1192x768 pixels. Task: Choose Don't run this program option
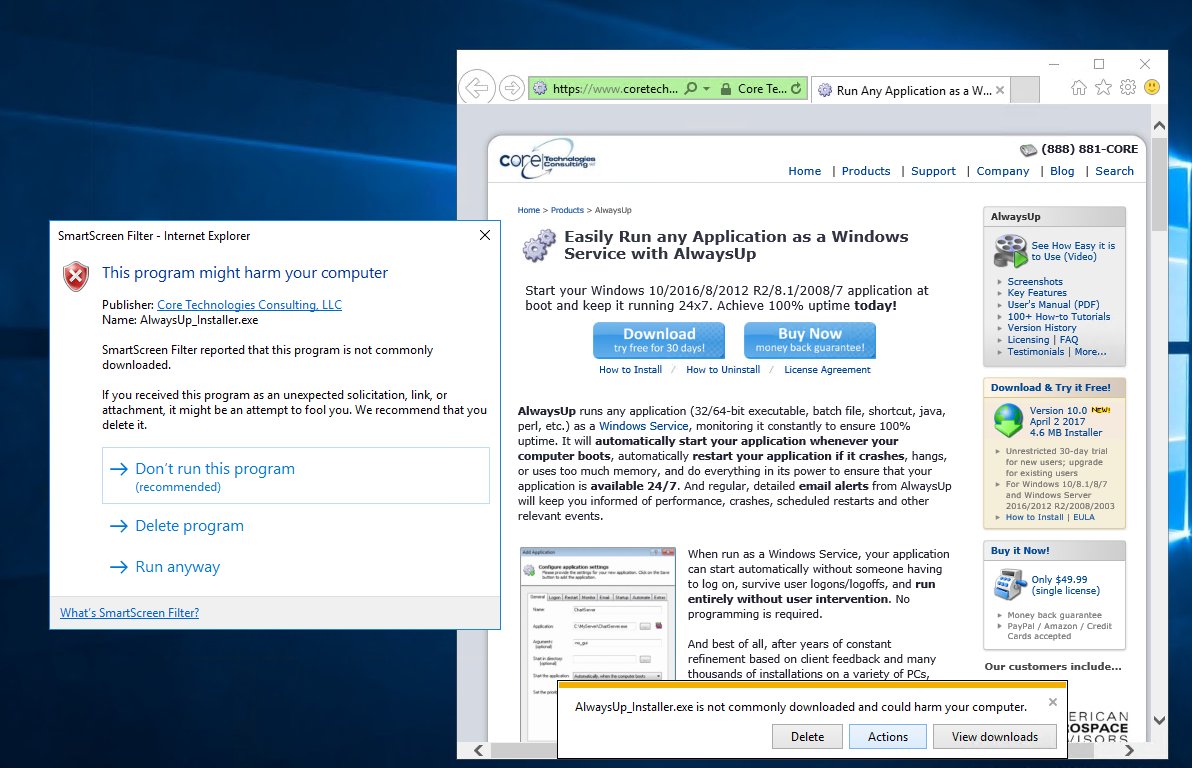[296, 475]
